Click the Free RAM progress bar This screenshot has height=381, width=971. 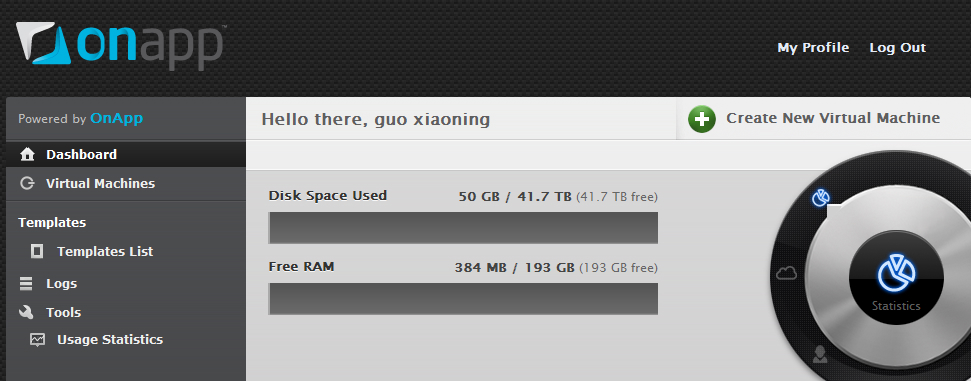tap(463, 299)
